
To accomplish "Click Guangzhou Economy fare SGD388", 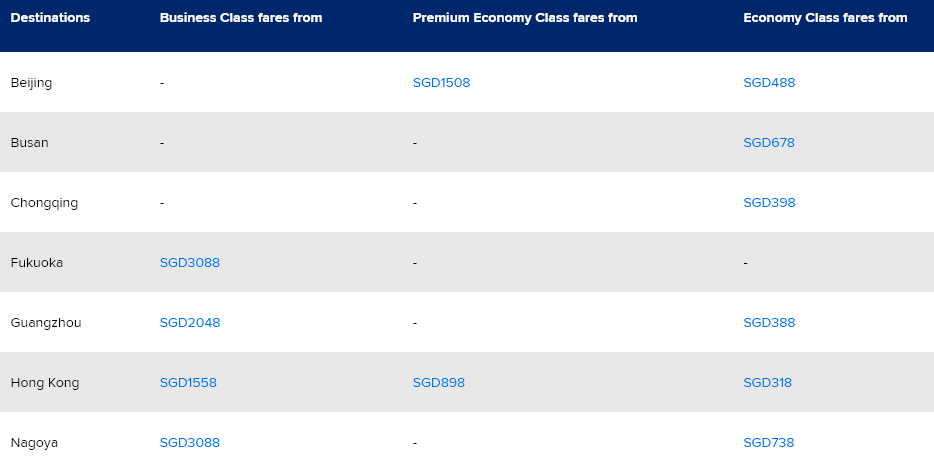I will (769, 323).
